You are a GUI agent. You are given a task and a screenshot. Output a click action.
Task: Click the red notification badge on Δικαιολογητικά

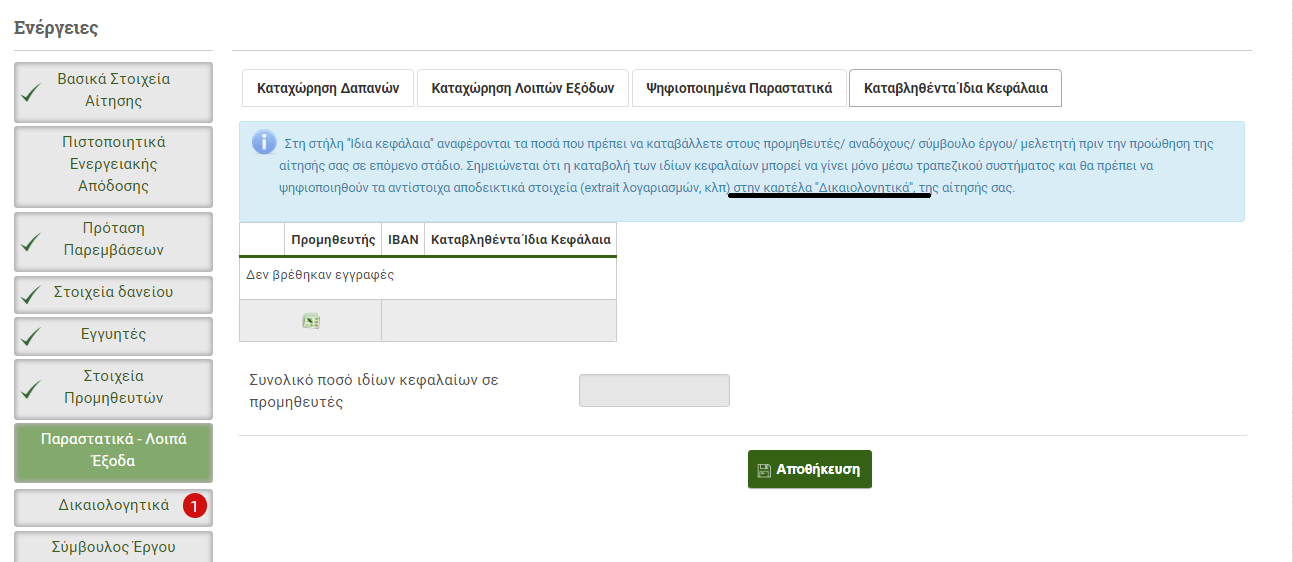coord(195,507)
